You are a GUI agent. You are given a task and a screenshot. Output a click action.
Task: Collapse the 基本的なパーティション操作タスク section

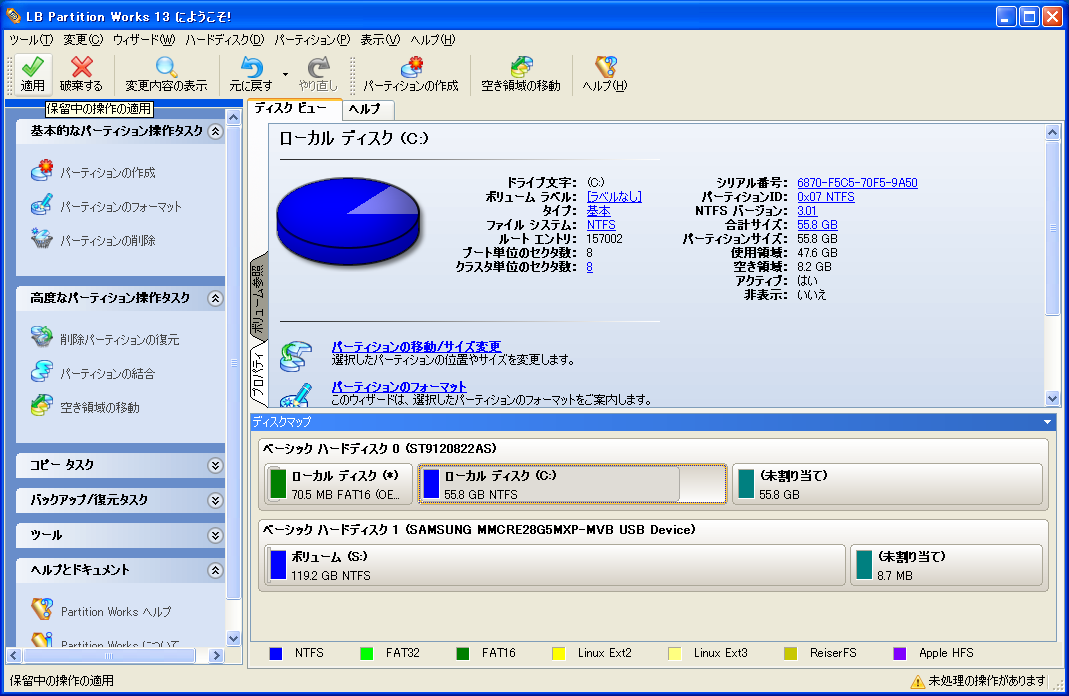pyautogui.click(x=215, y=131)
